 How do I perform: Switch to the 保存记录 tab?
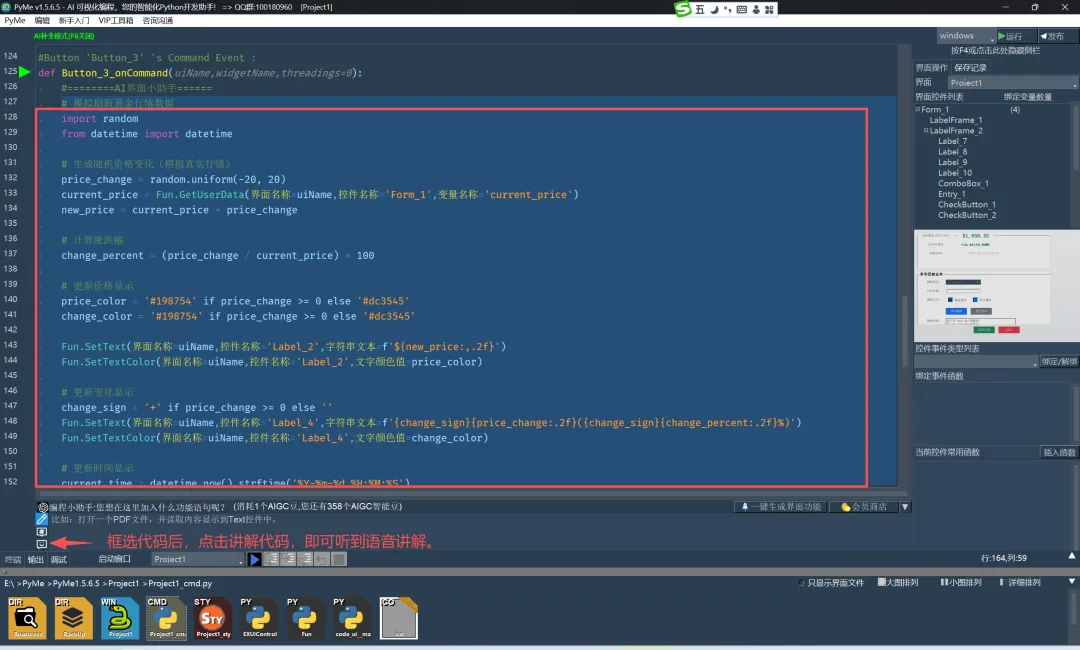click(970, 67)
